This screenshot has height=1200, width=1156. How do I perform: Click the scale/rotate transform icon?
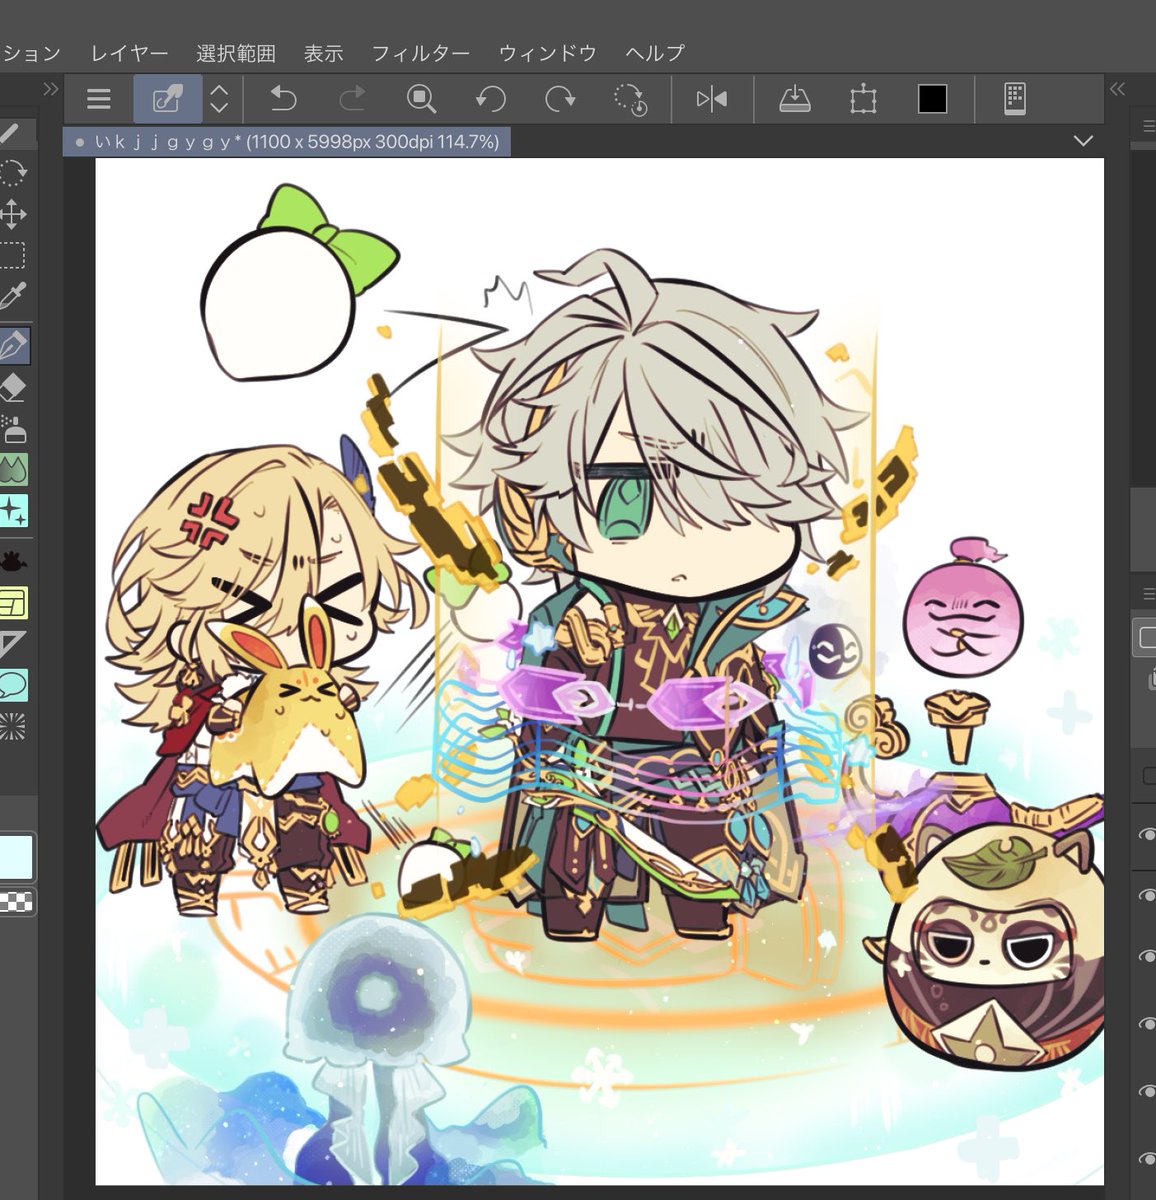(863, 99)
